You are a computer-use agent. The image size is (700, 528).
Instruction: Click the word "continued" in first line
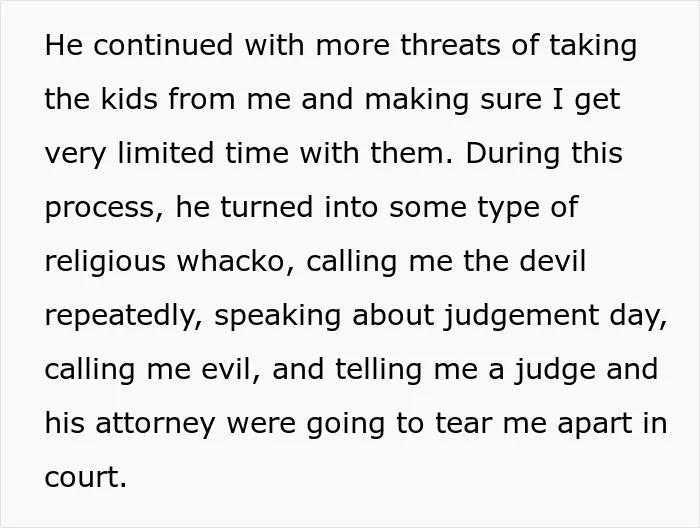coord(163,45)
